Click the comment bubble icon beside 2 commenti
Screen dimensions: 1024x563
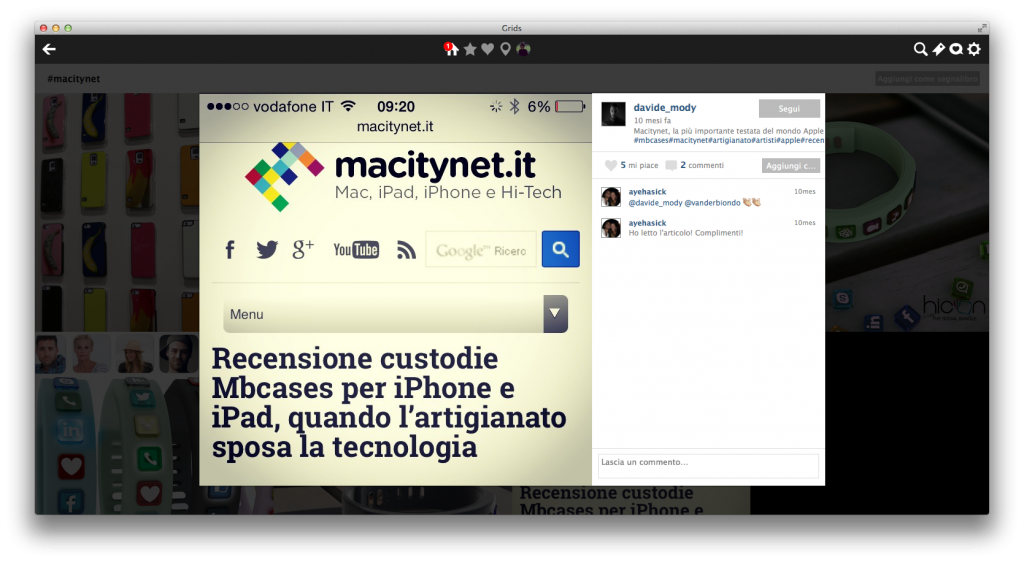click(x=671, y=165)
